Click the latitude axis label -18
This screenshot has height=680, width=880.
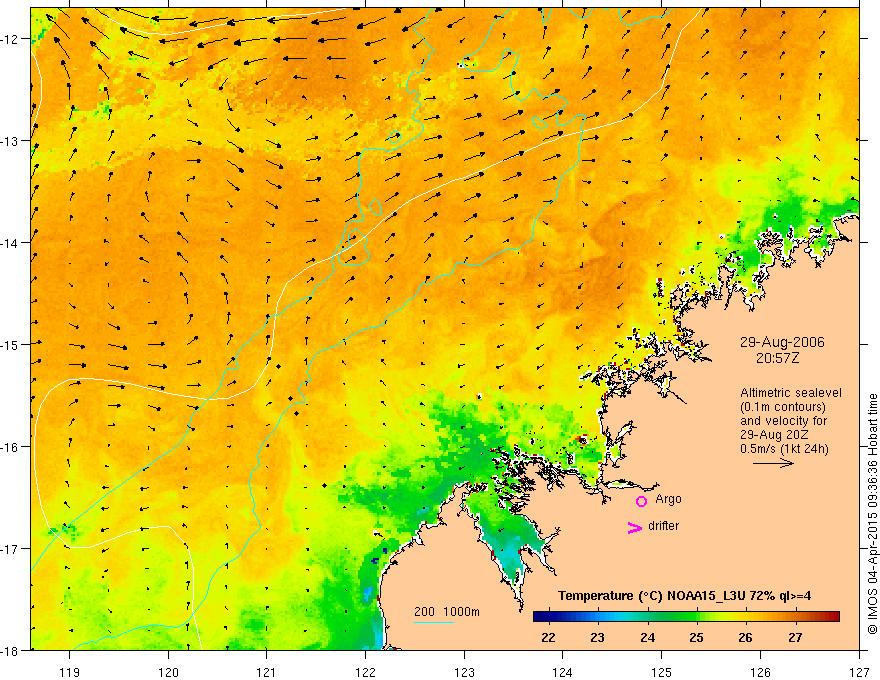[x=10, y=650]
